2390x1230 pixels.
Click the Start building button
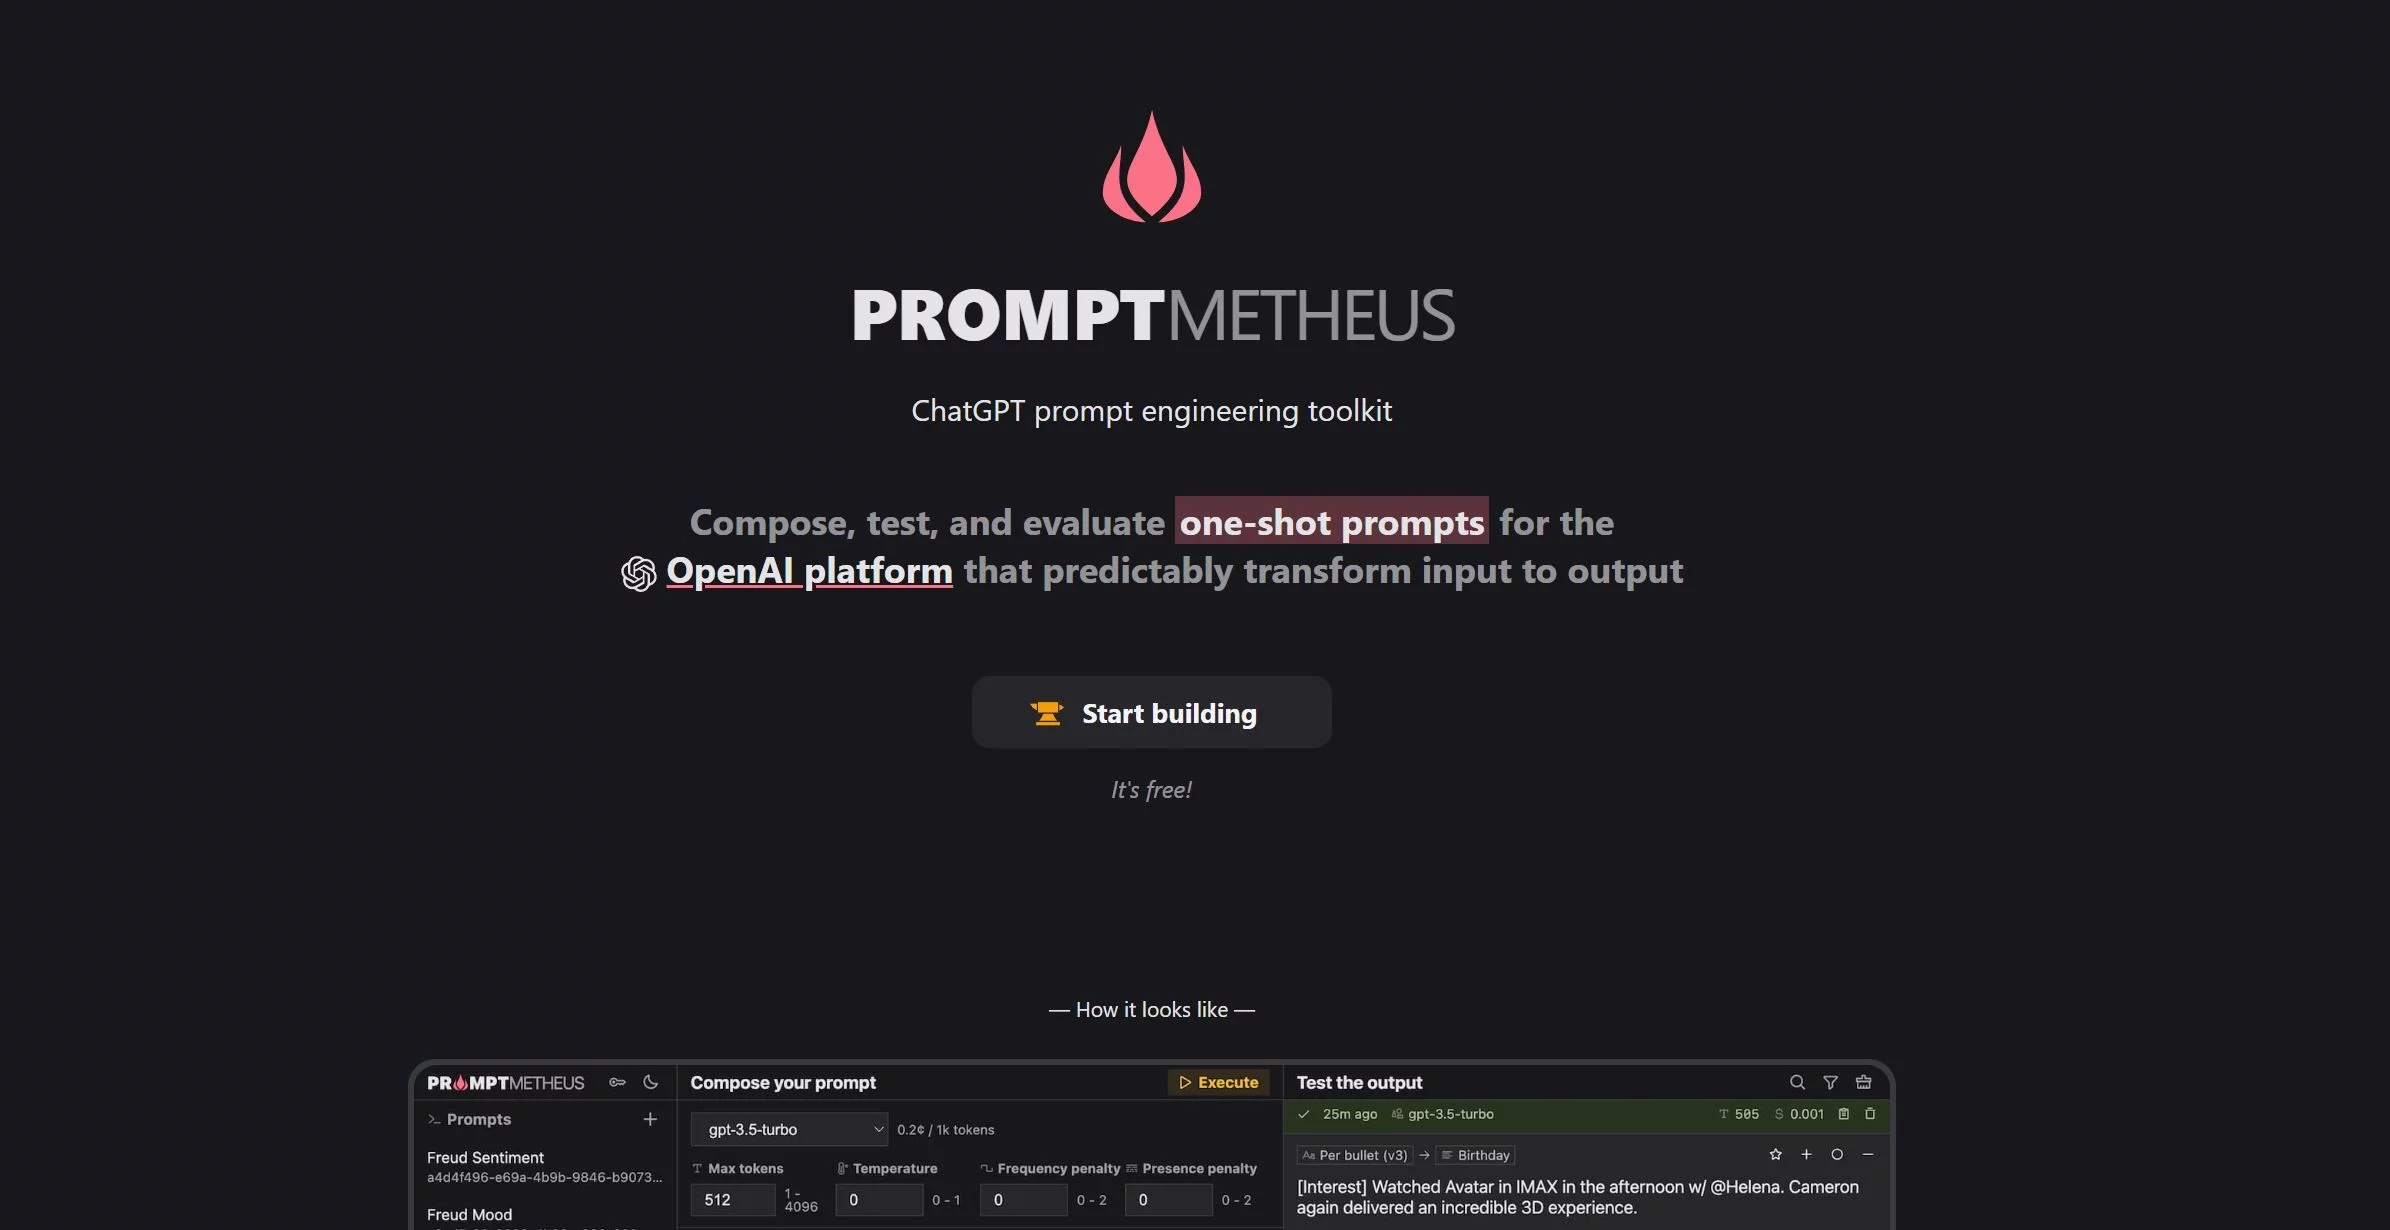(1151, 711)
